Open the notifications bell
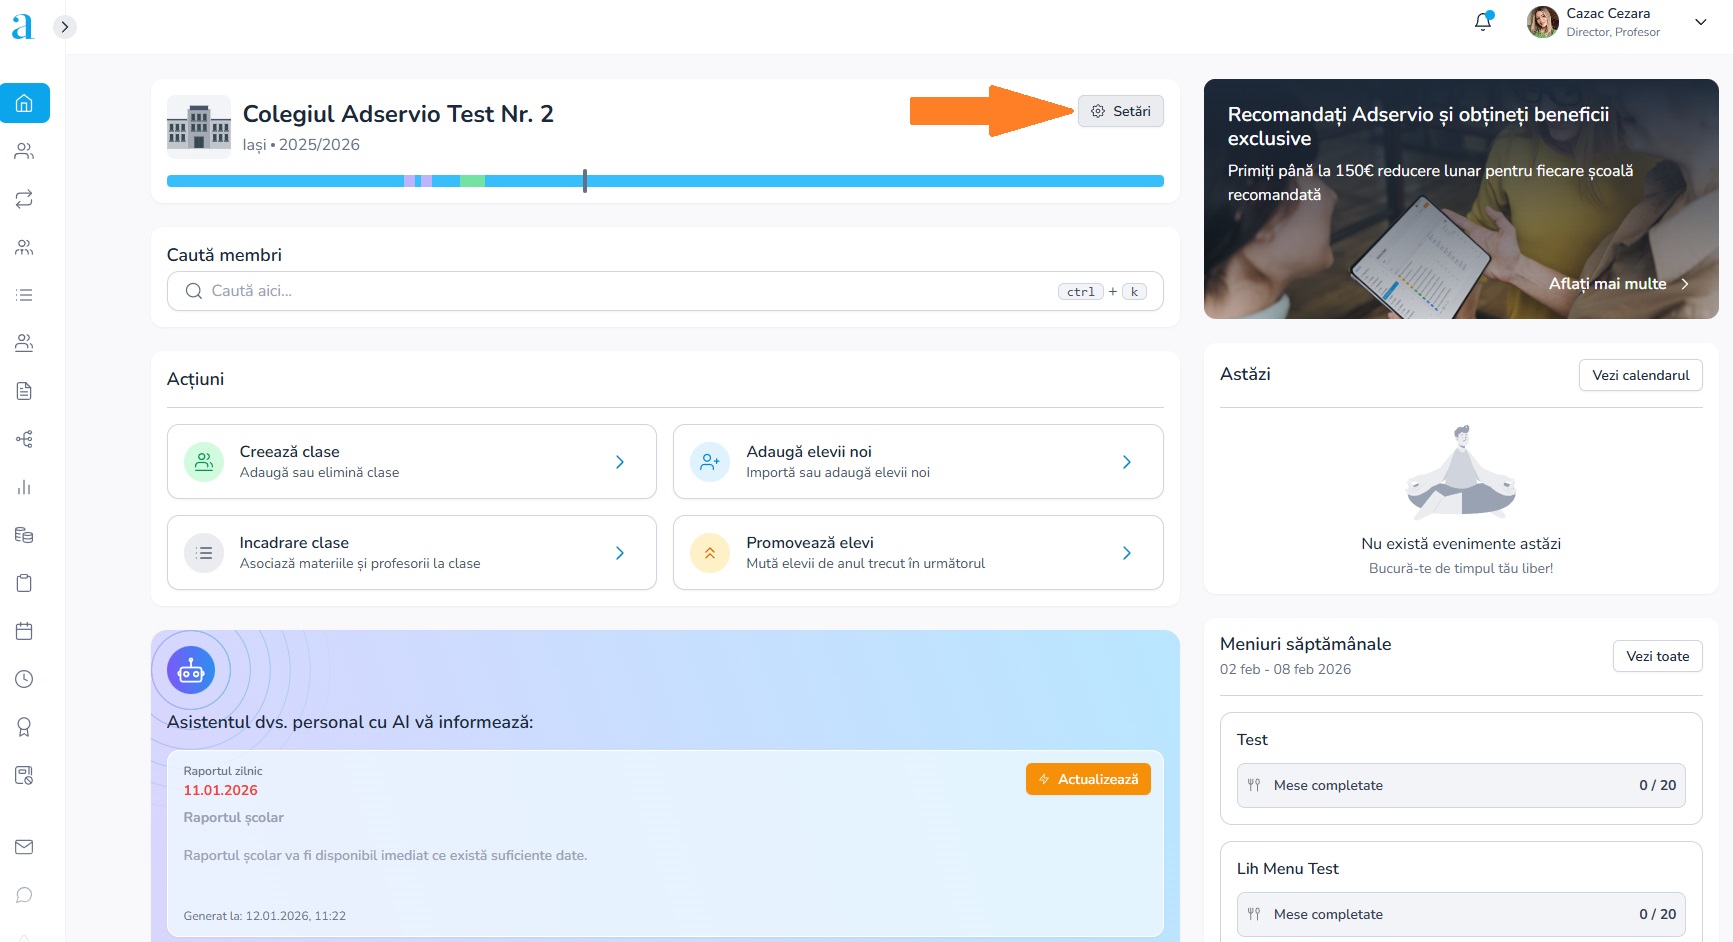The height and width of the screenshot is (942, 1733). pos(1483,21)
